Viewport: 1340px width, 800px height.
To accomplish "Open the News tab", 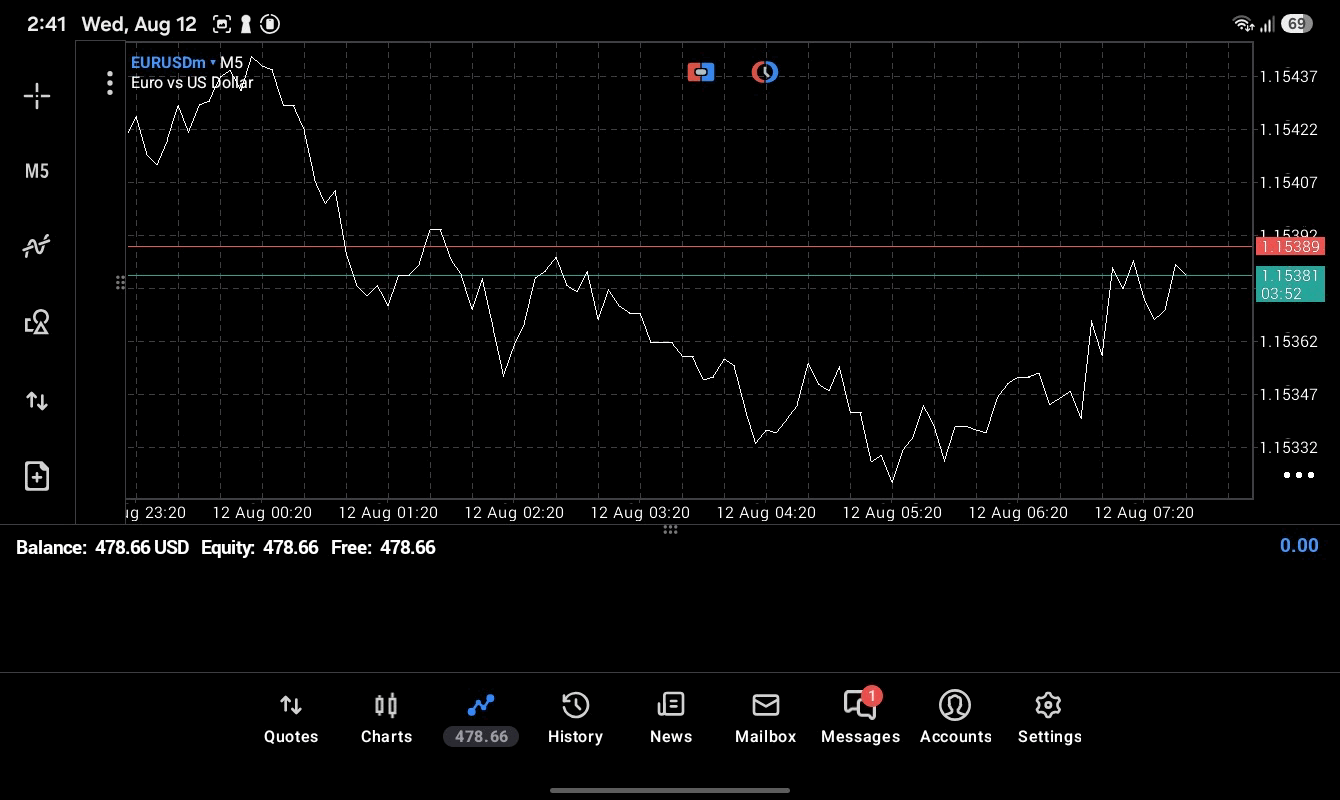I will tap(671, 719).
